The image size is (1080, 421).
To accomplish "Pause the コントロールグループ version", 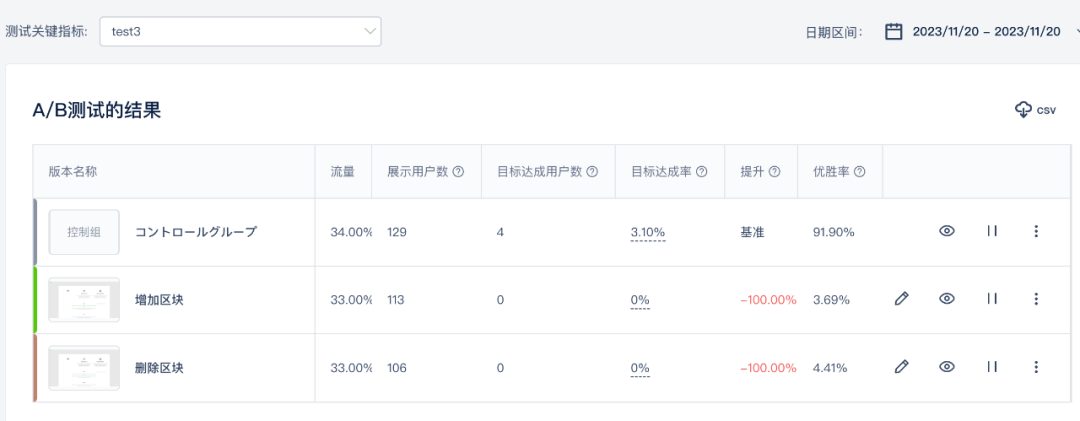I will click(x=992, y=231).
